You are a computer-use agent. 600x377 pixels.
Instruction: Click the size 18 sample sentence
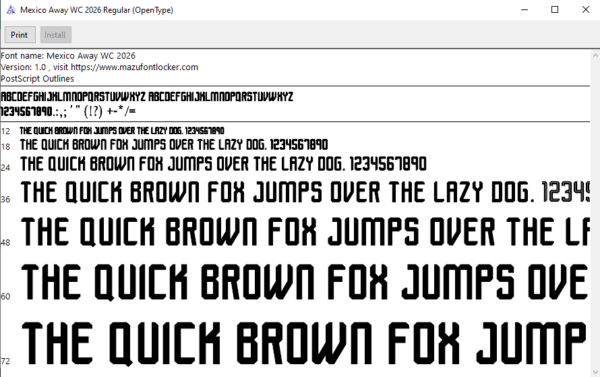174,145
